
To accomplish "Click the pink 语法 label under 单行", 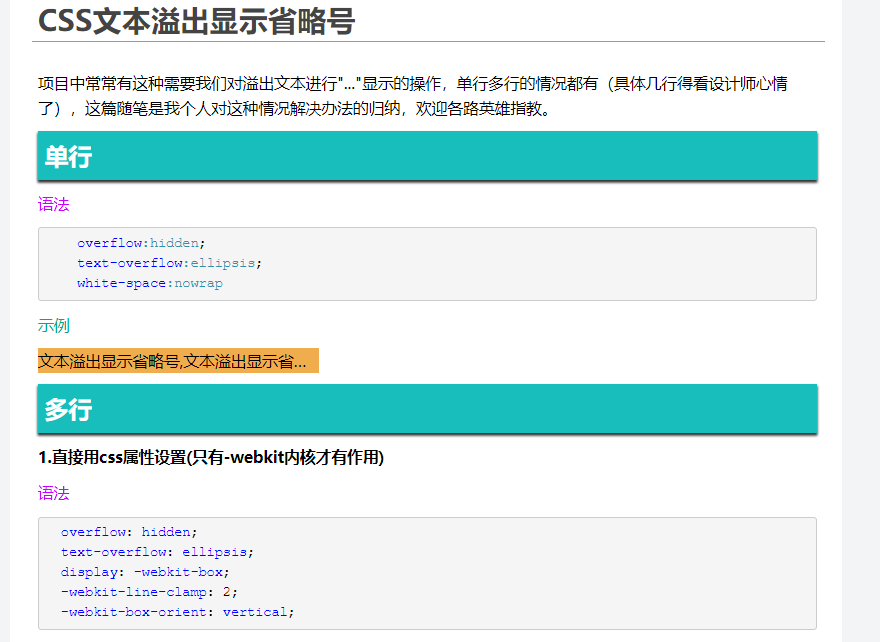I will point(53,204).
